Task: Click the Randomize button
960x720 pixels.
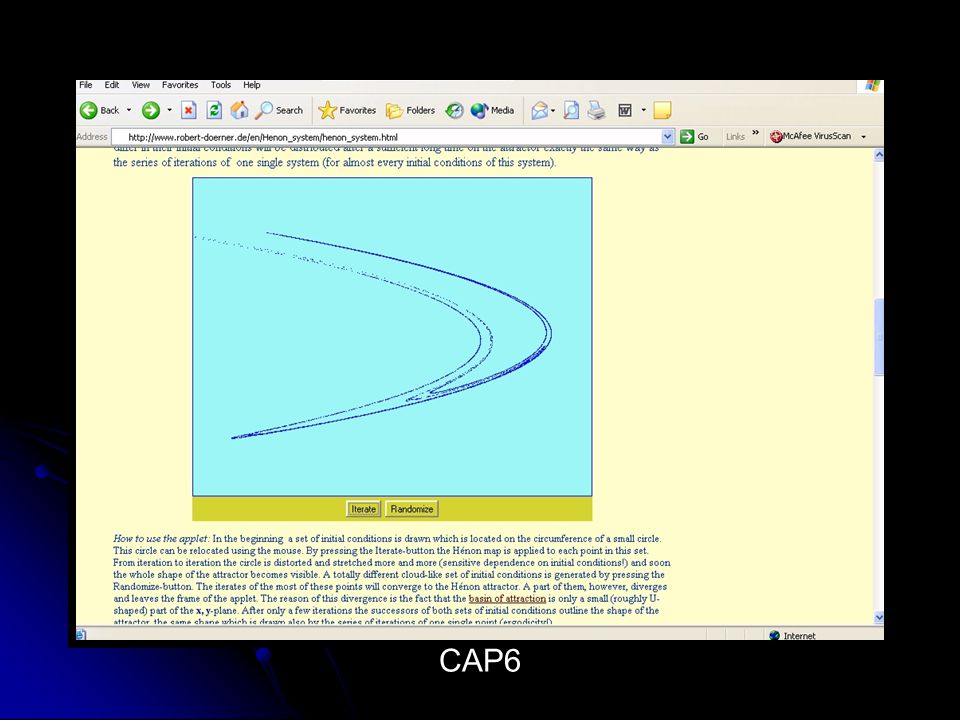Action: coord(412,509)
